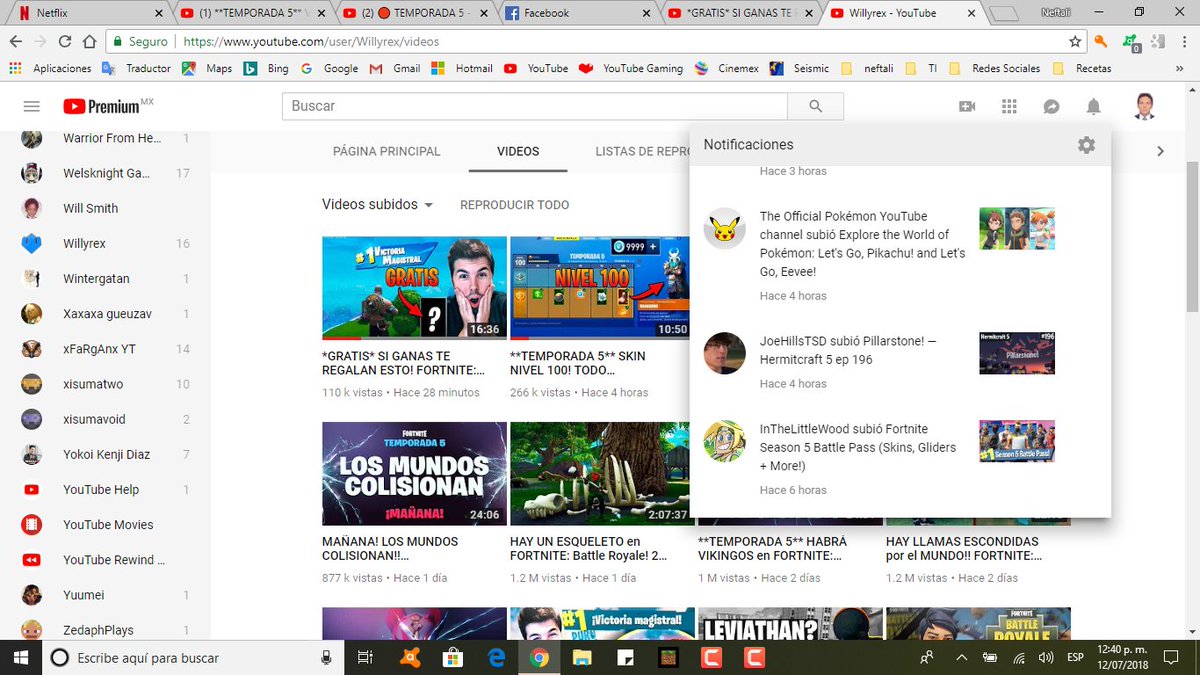This screenshot has height=675, width=1200.
Task: Switch to the PÁGINA PRINCIPAL tab
Action: coord(386,151)
